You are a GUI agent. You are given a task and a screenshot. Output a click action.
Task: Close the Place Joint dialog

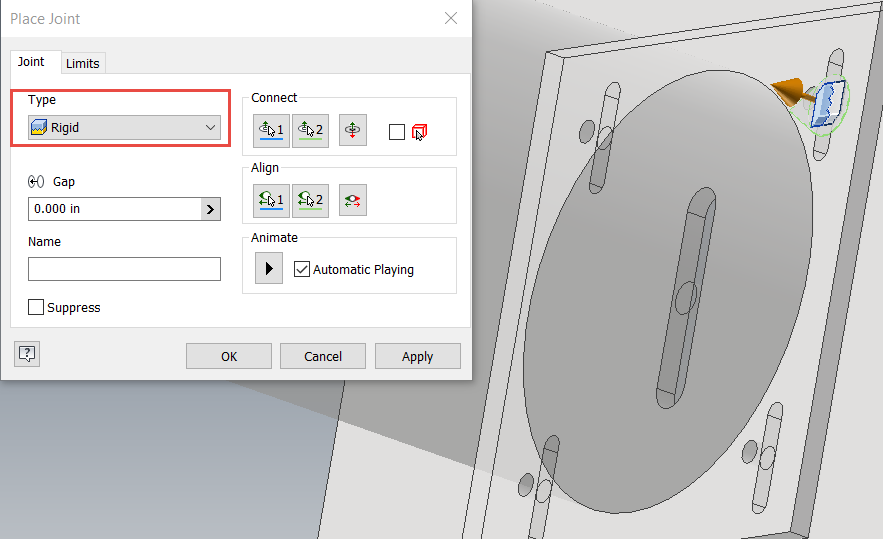click(x=451, y=18)
